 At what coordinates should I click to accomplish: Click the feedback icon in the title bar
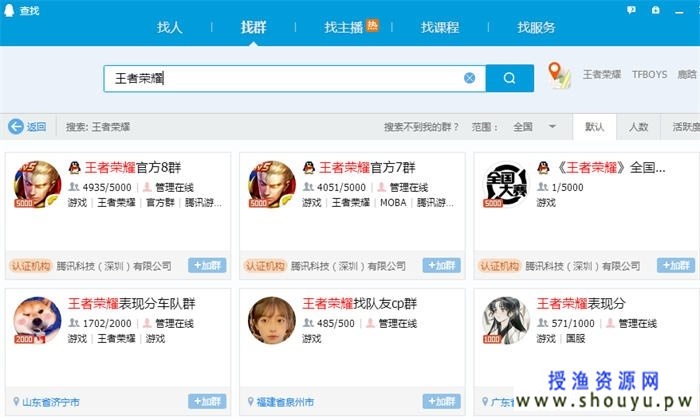[630, 9]
